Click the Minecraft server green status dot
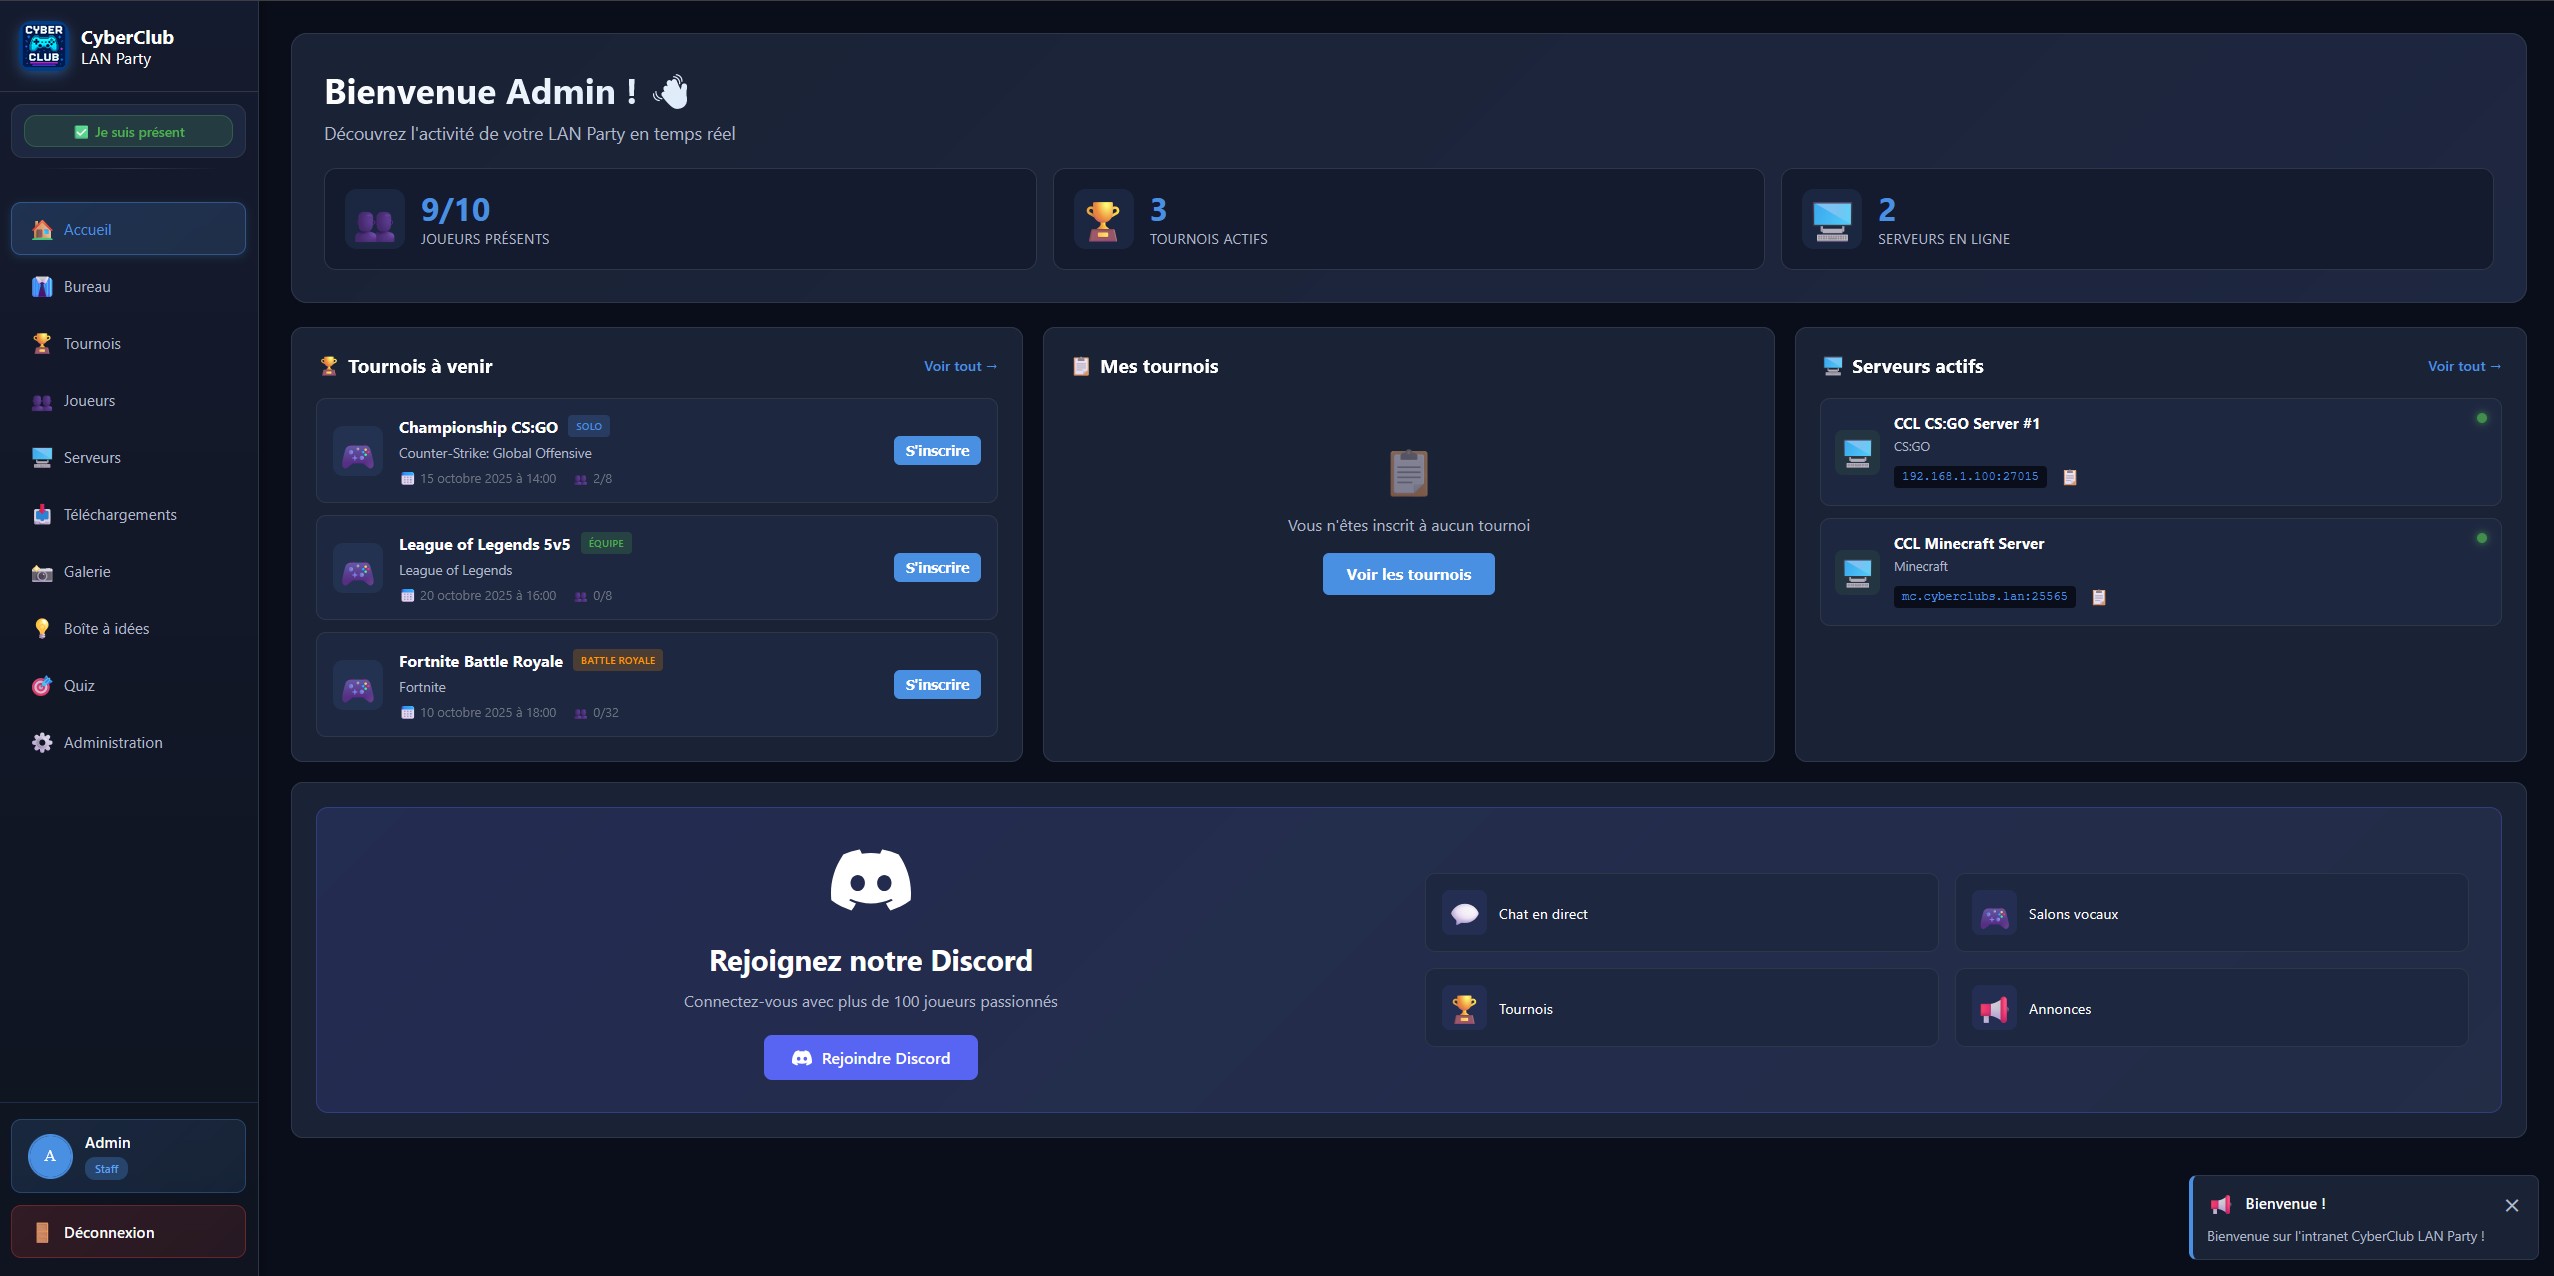Image resolution: width=2554 pixels, height=1276 pixels. pos(2481,538)
